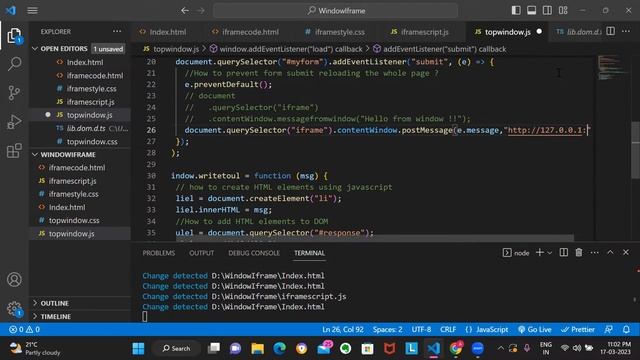Click the submit callback breadcrumb
Viewport: 640px width, 360px height.
click(x=439, y=49)
